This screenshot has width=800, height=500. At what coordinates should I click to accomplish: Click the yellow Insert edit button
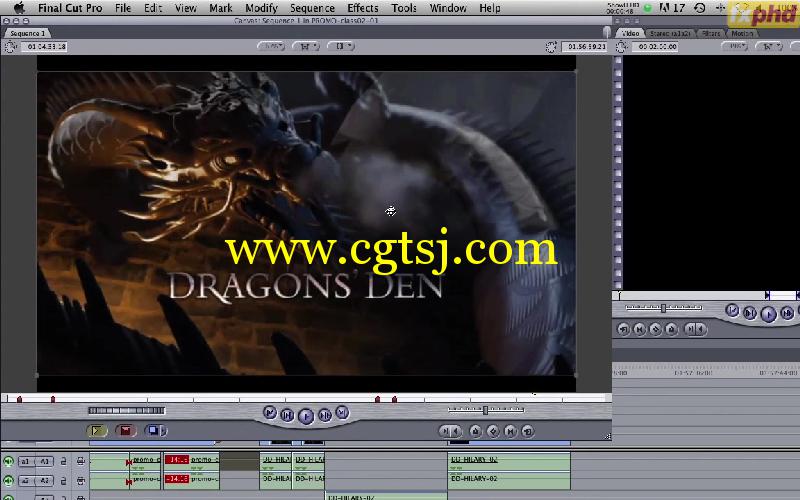point(97,431)
